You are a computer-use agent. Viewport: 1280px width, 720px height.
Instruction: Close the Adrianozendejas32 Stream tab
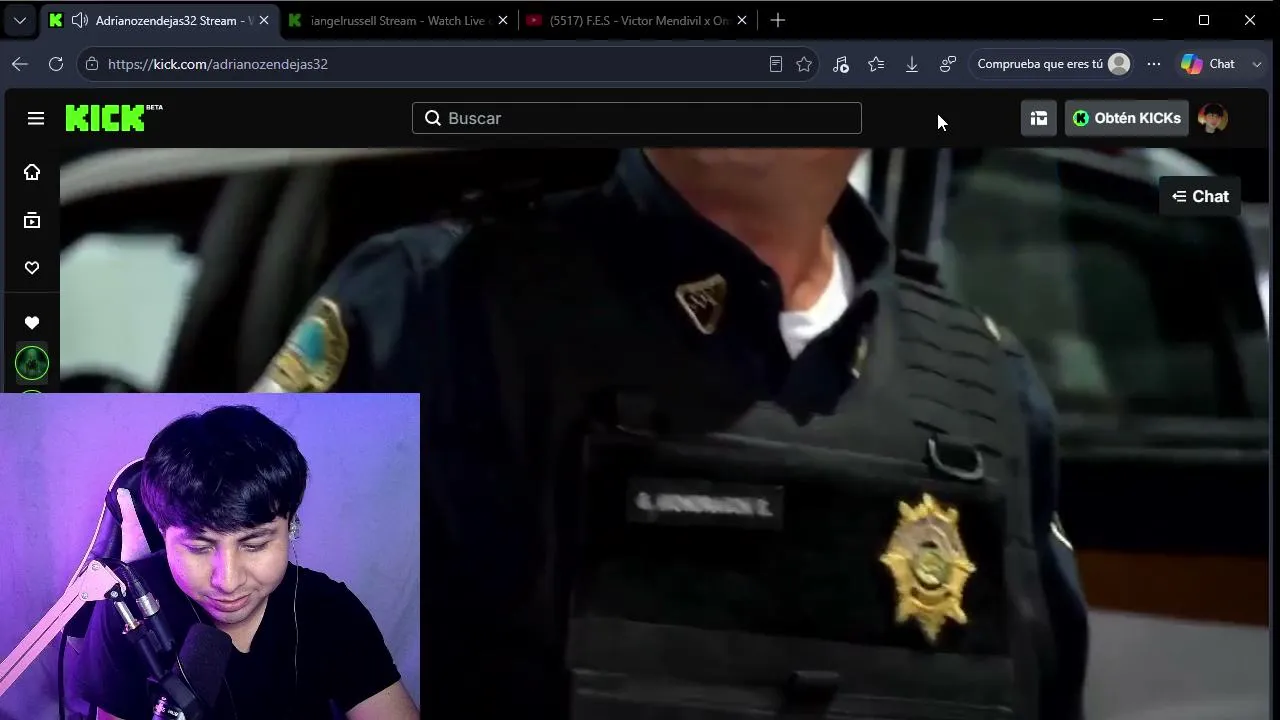coord(263,20)
